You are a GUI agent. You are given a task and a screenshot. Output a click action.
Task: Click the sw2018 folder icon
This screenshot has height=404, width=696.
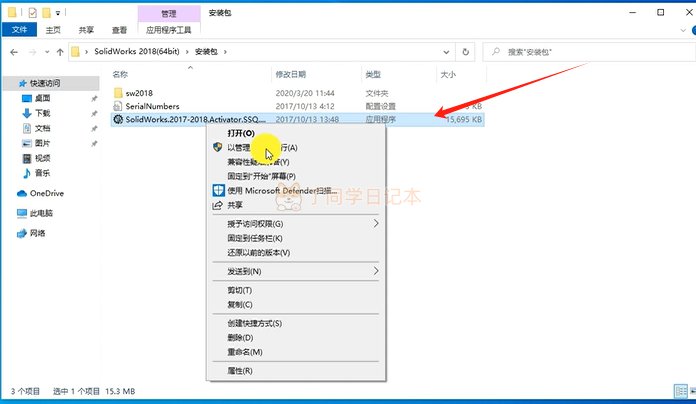[118, 91]
